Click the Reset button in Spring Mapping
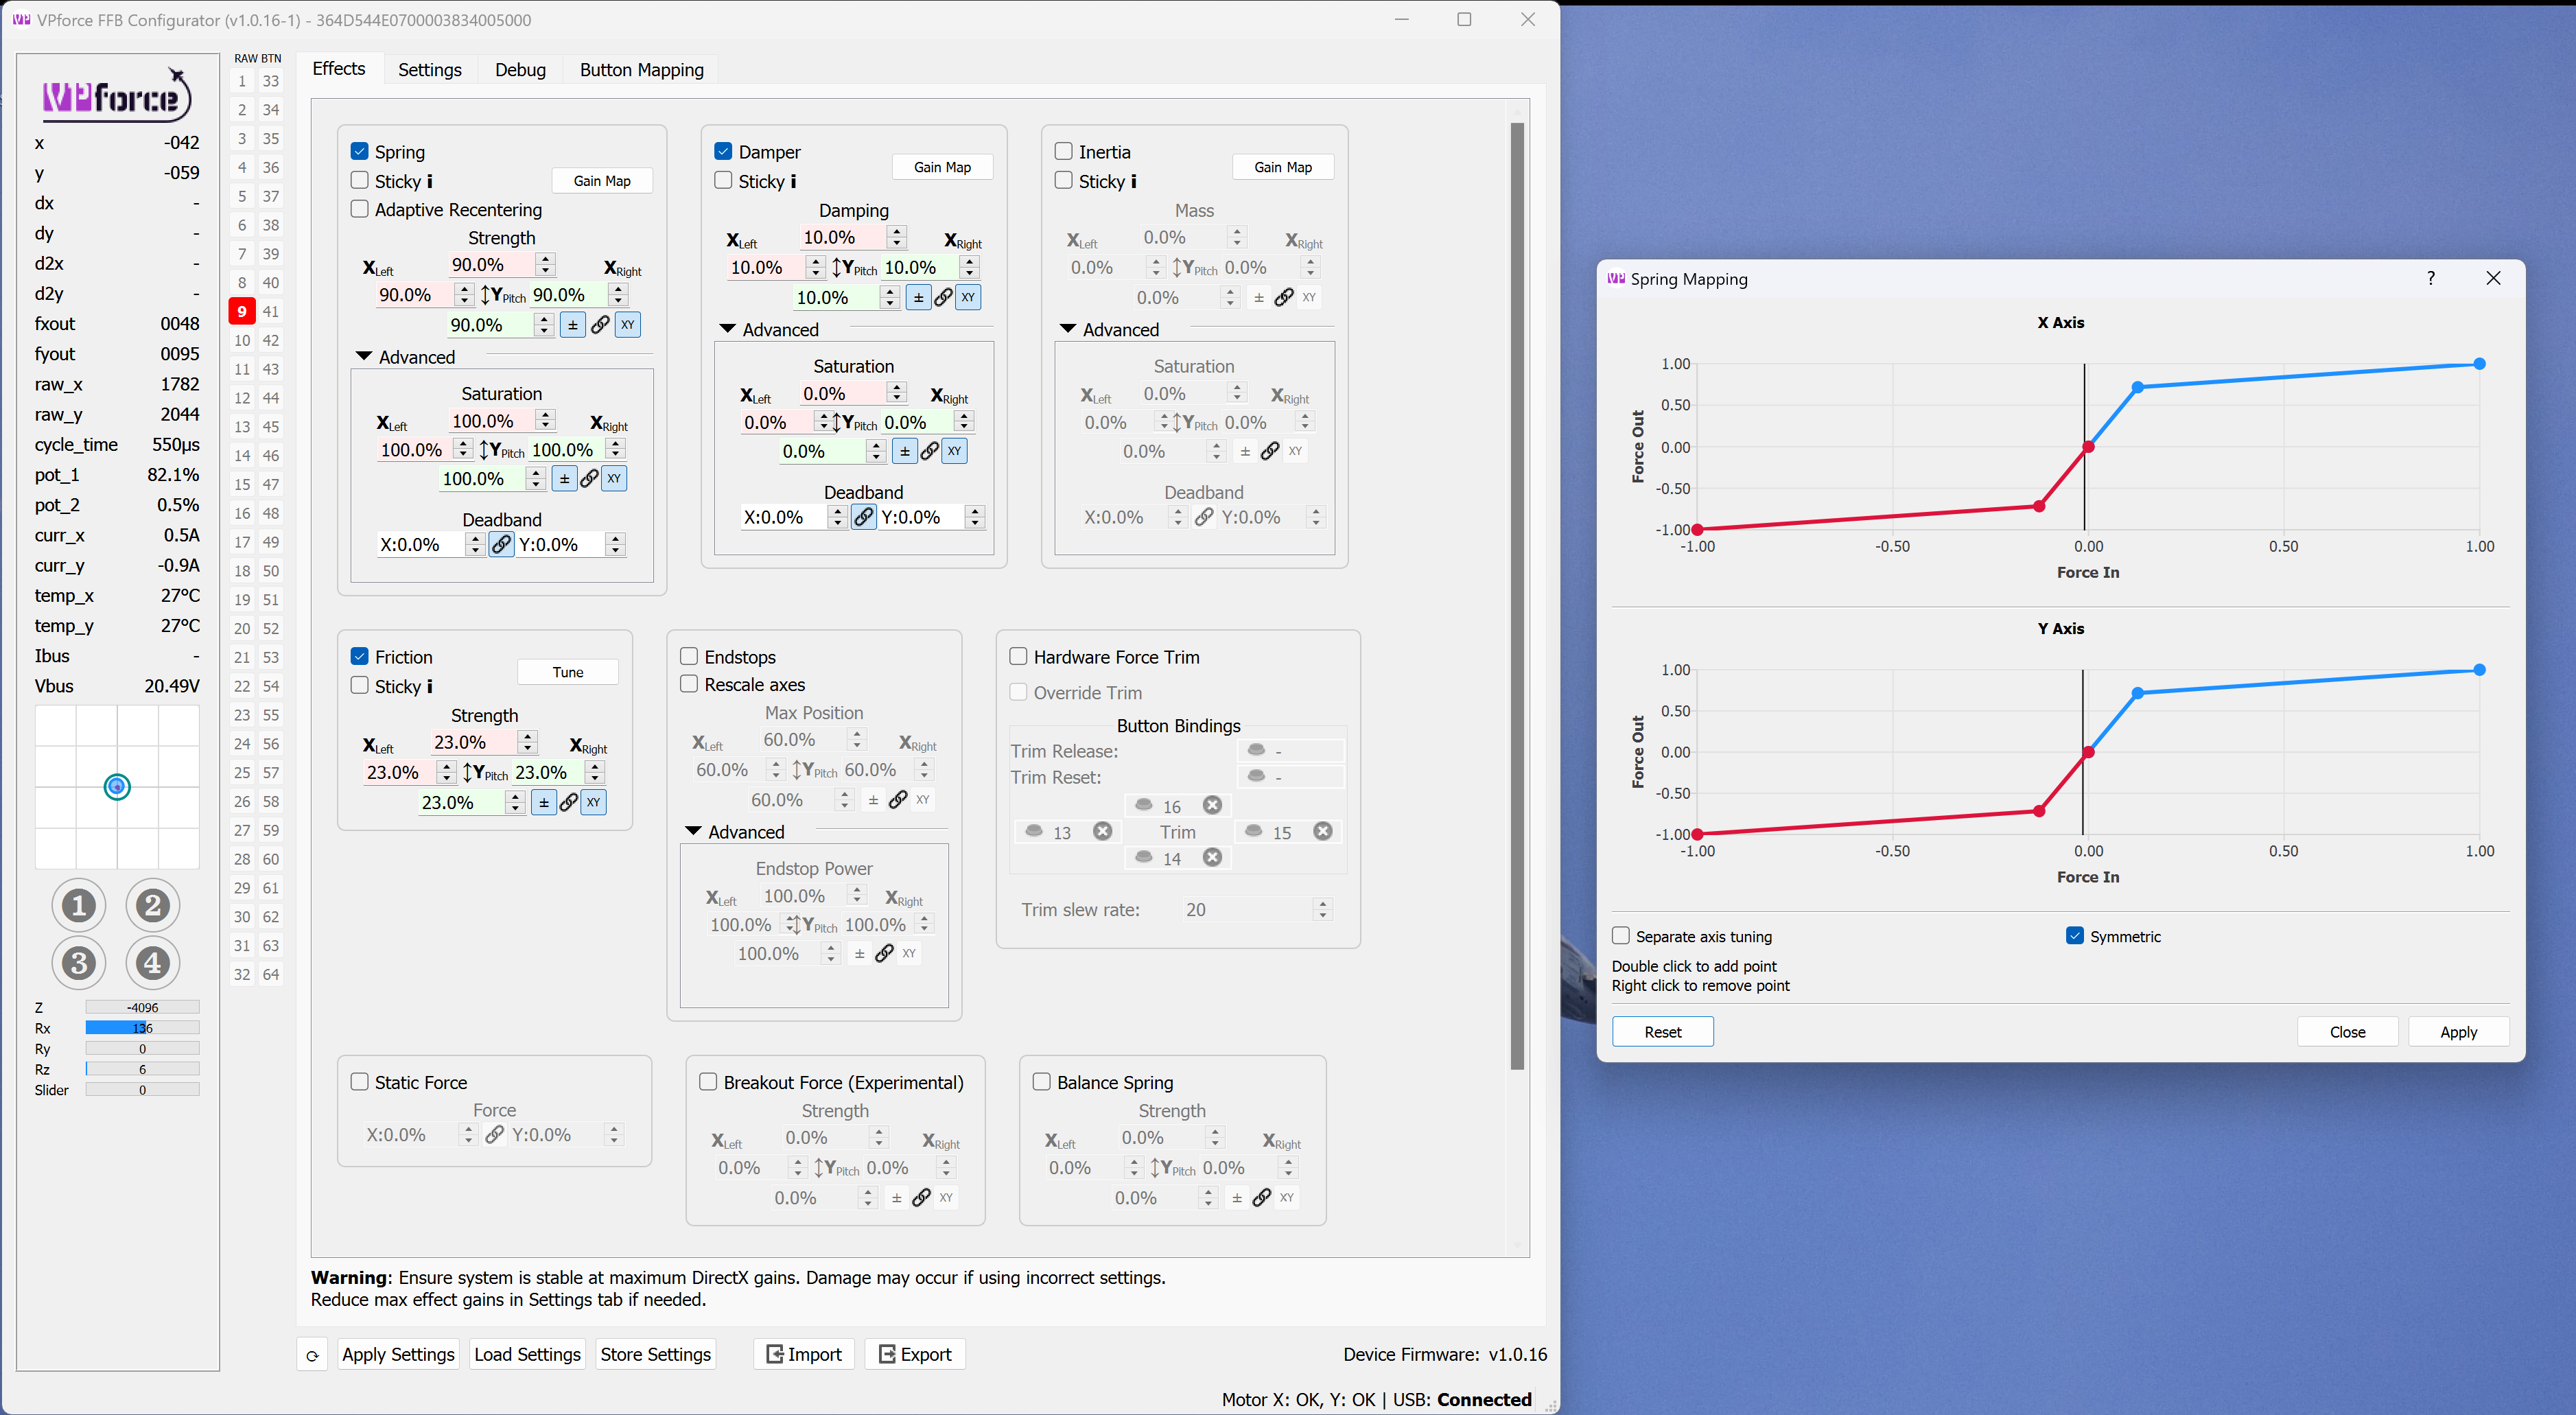This screenshot has width=2576, height=1415. coord(1662,1031)
